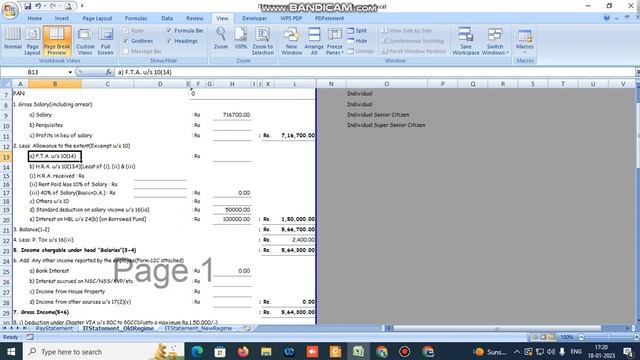
Task: Open the Page Layout ribbon tab
Action: (x=97, y=18)
